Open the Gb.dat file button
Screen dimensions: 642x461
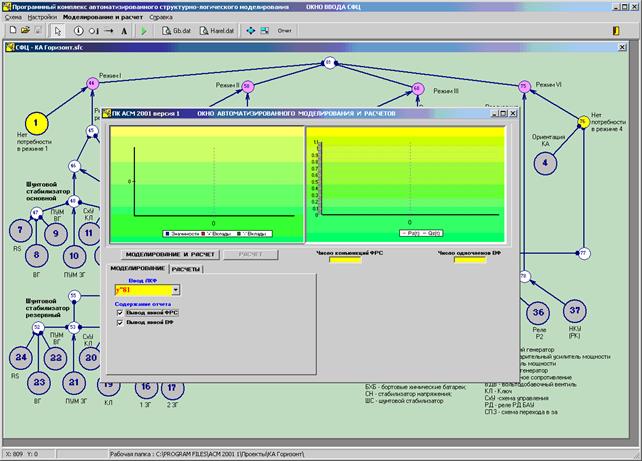(178, 31)
